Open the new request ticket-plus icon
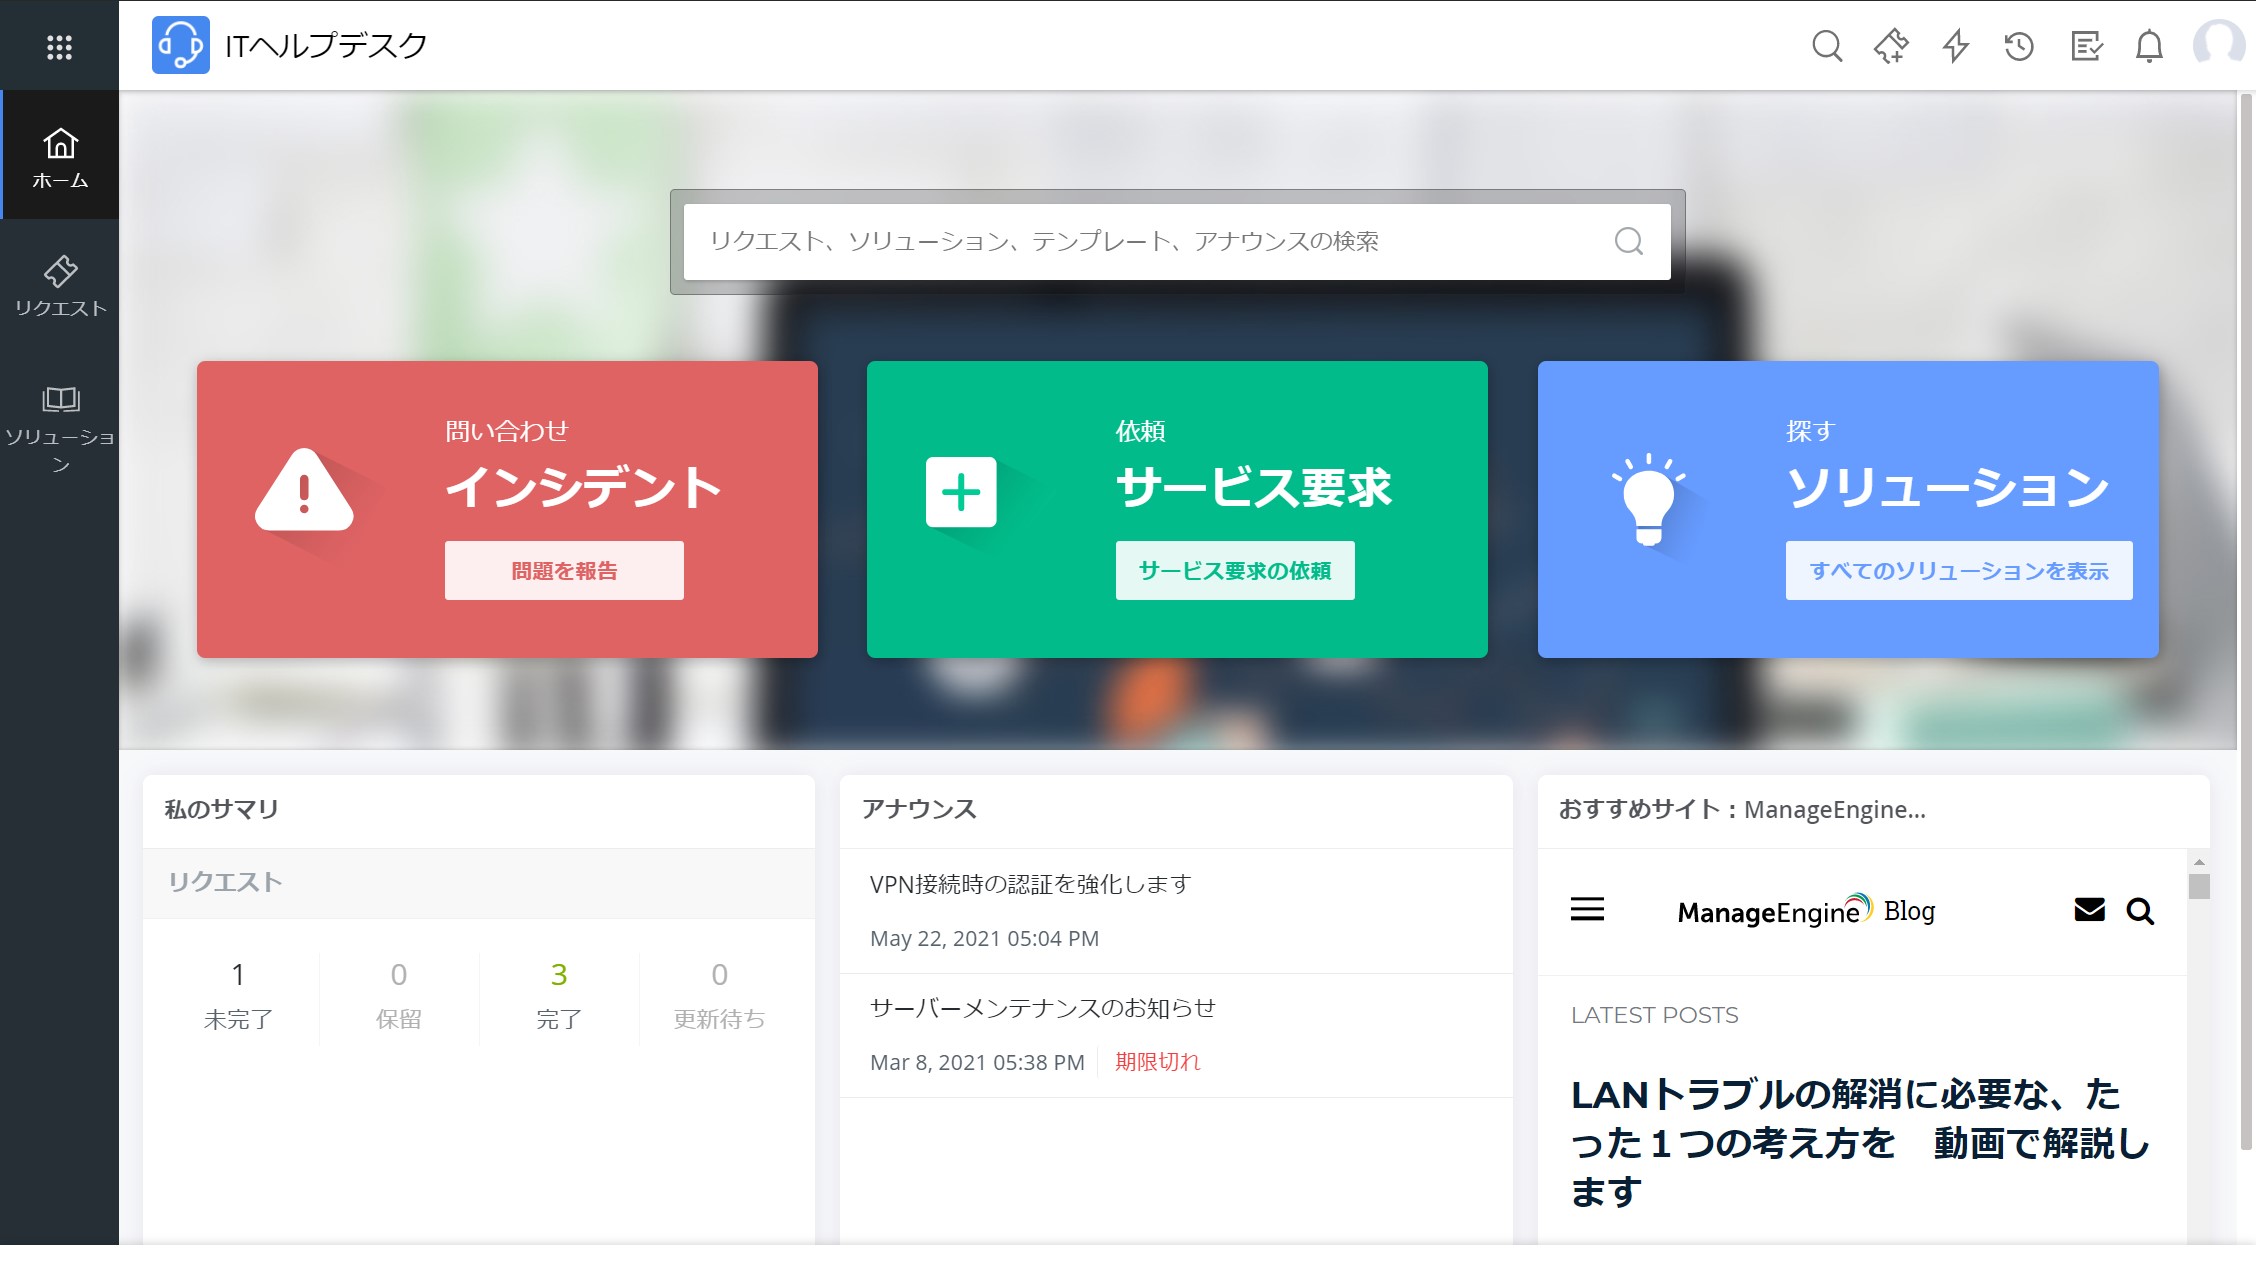Screen dimensions: 2256x1287 (1890, 46)
